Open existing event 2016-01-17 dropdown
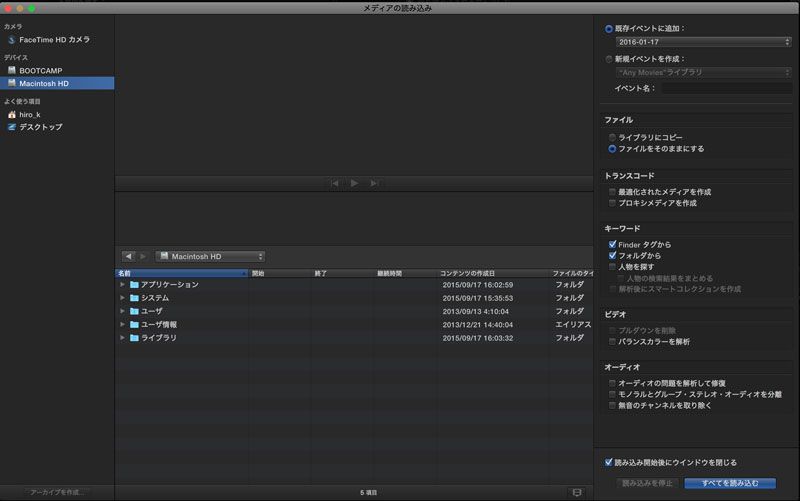 704,42
